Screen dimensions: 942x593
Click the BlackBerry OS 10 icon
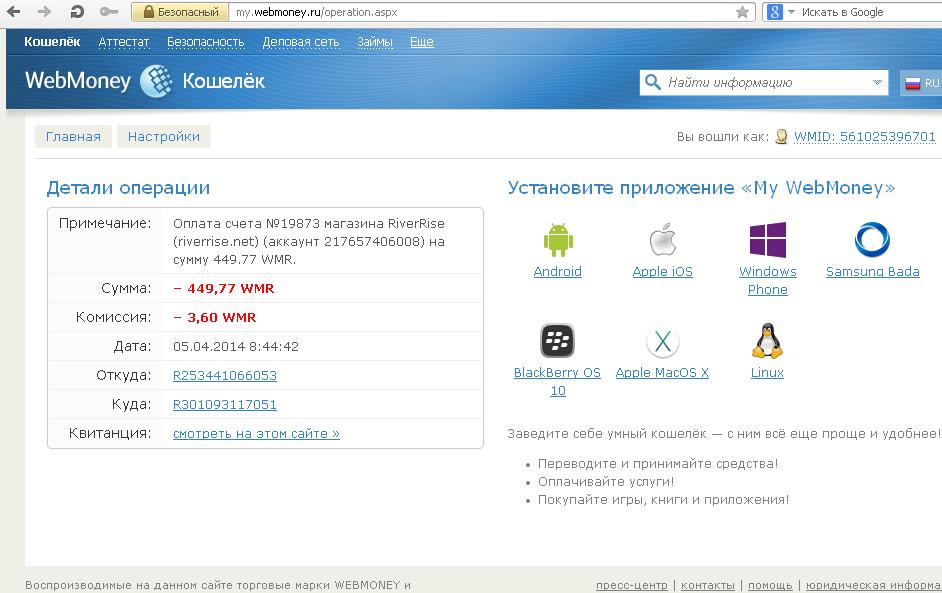(558, 341)
